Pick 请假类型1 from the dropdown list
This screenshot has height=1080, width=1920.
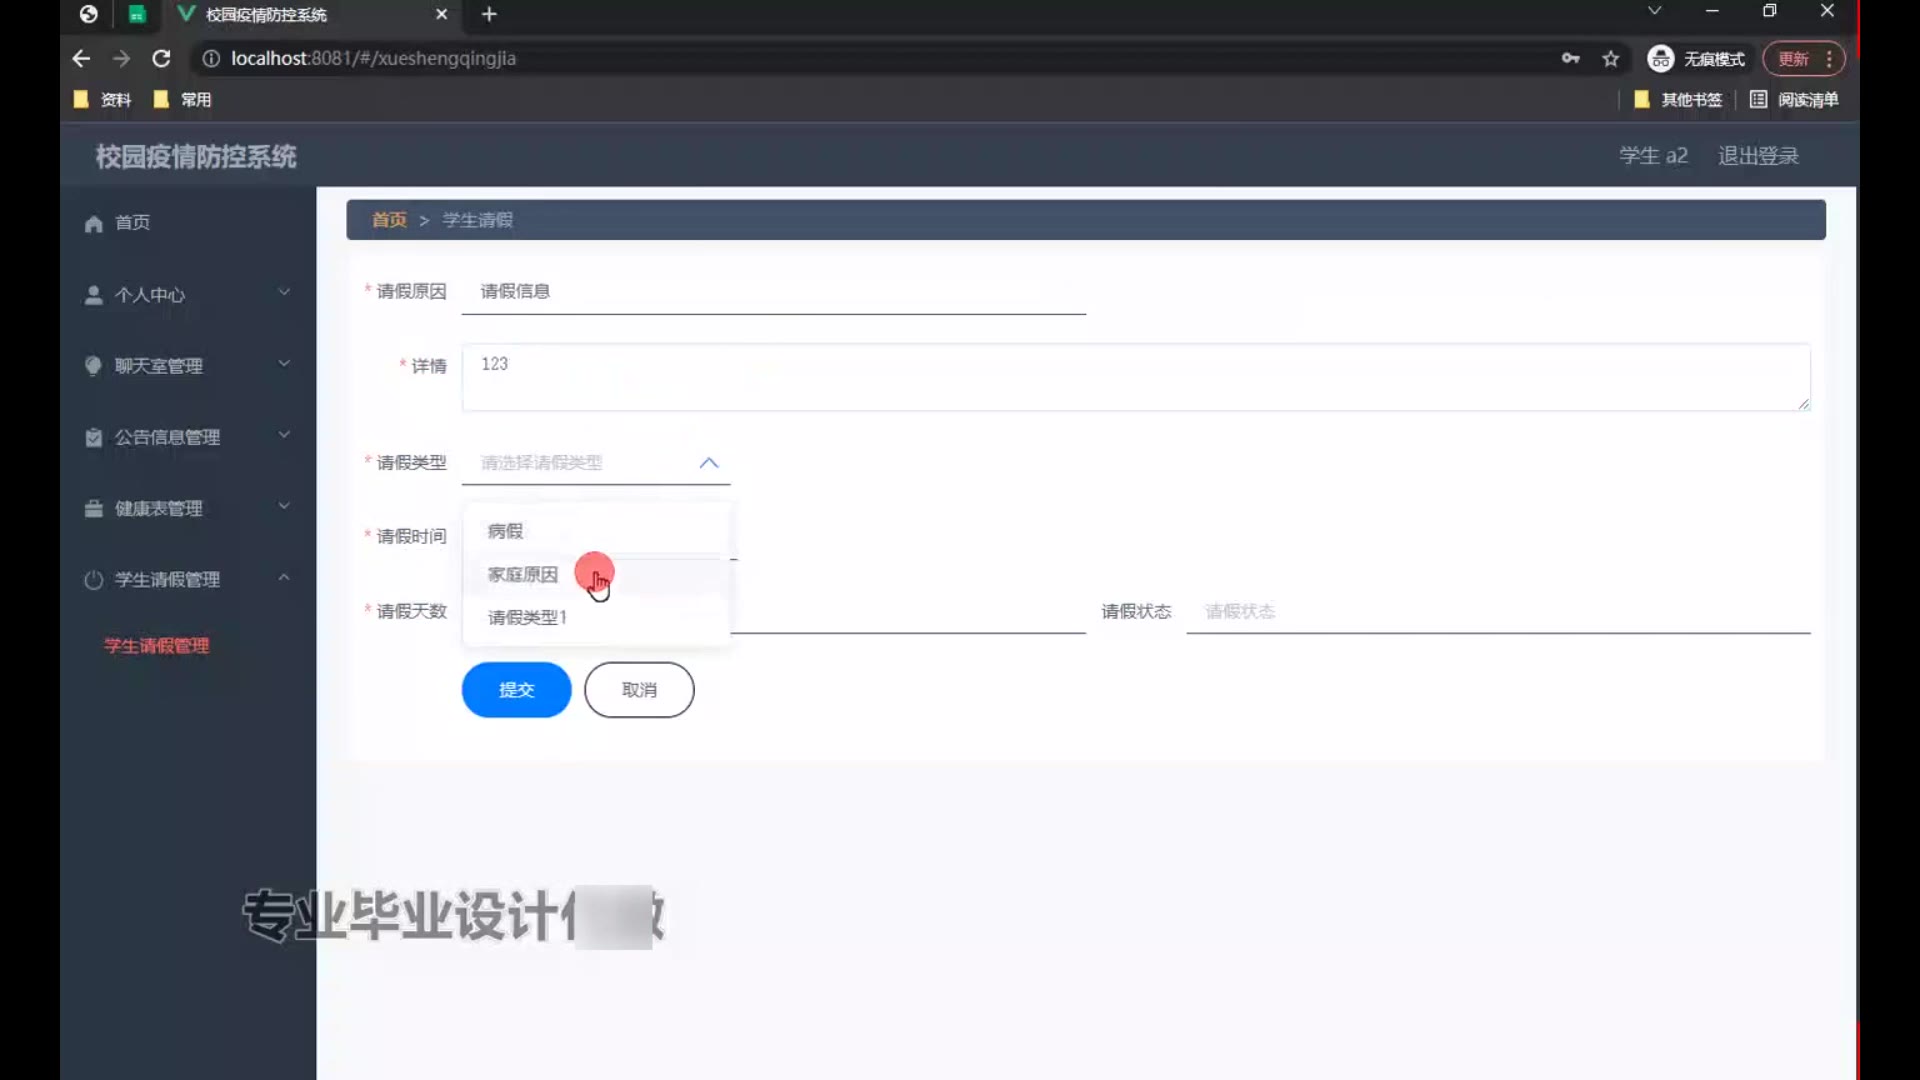pyautogui.click(x=527, y=618)
